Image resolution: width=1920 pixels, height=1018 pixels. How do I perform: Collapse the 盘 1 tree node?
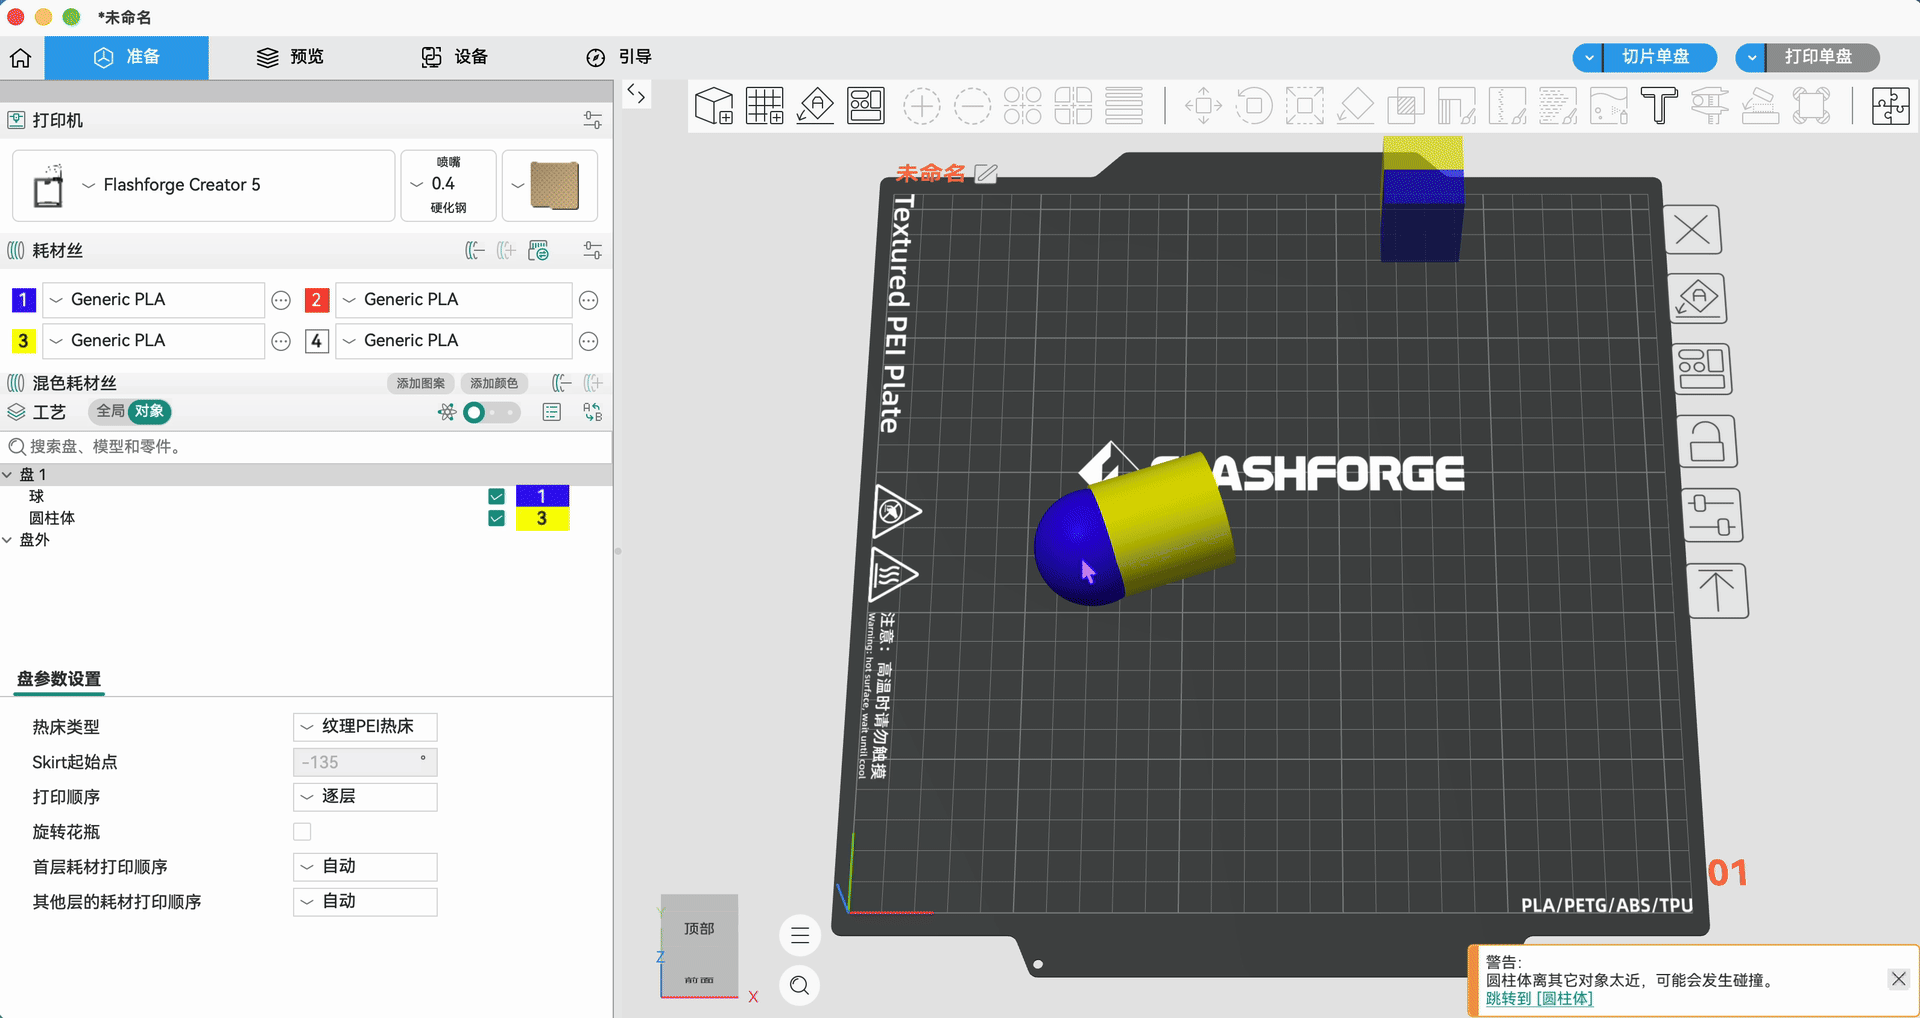pos(8,475)
